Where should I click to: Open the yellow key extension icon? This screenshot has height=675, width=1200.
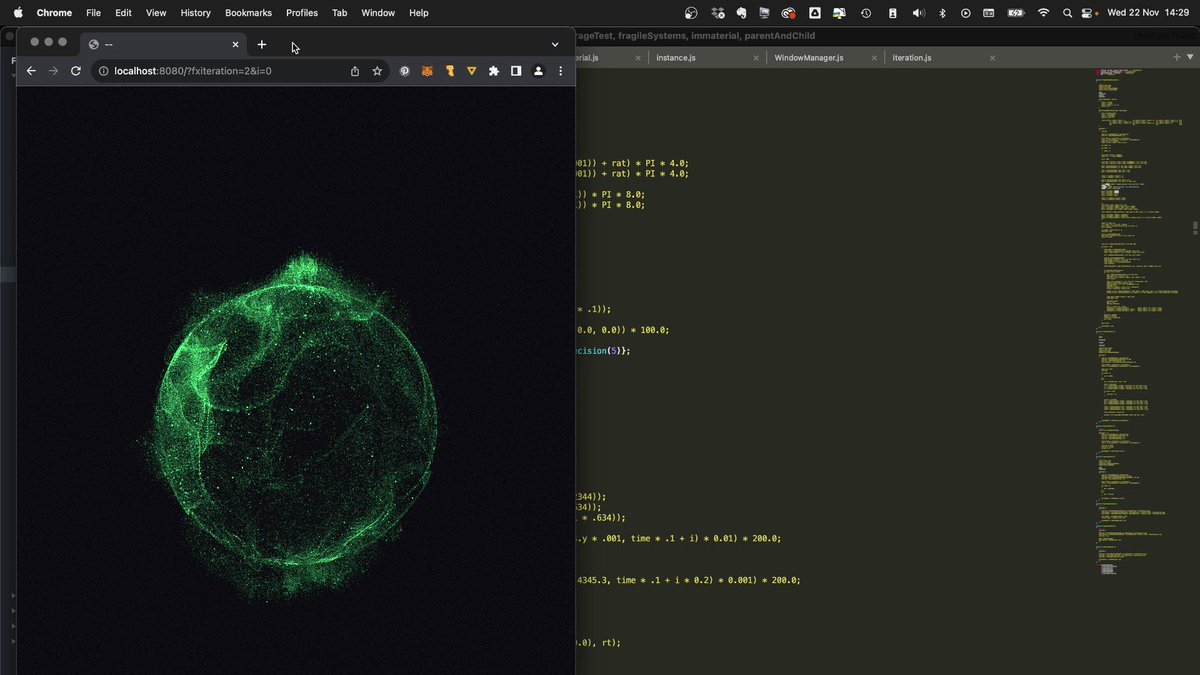pos(450,71)
